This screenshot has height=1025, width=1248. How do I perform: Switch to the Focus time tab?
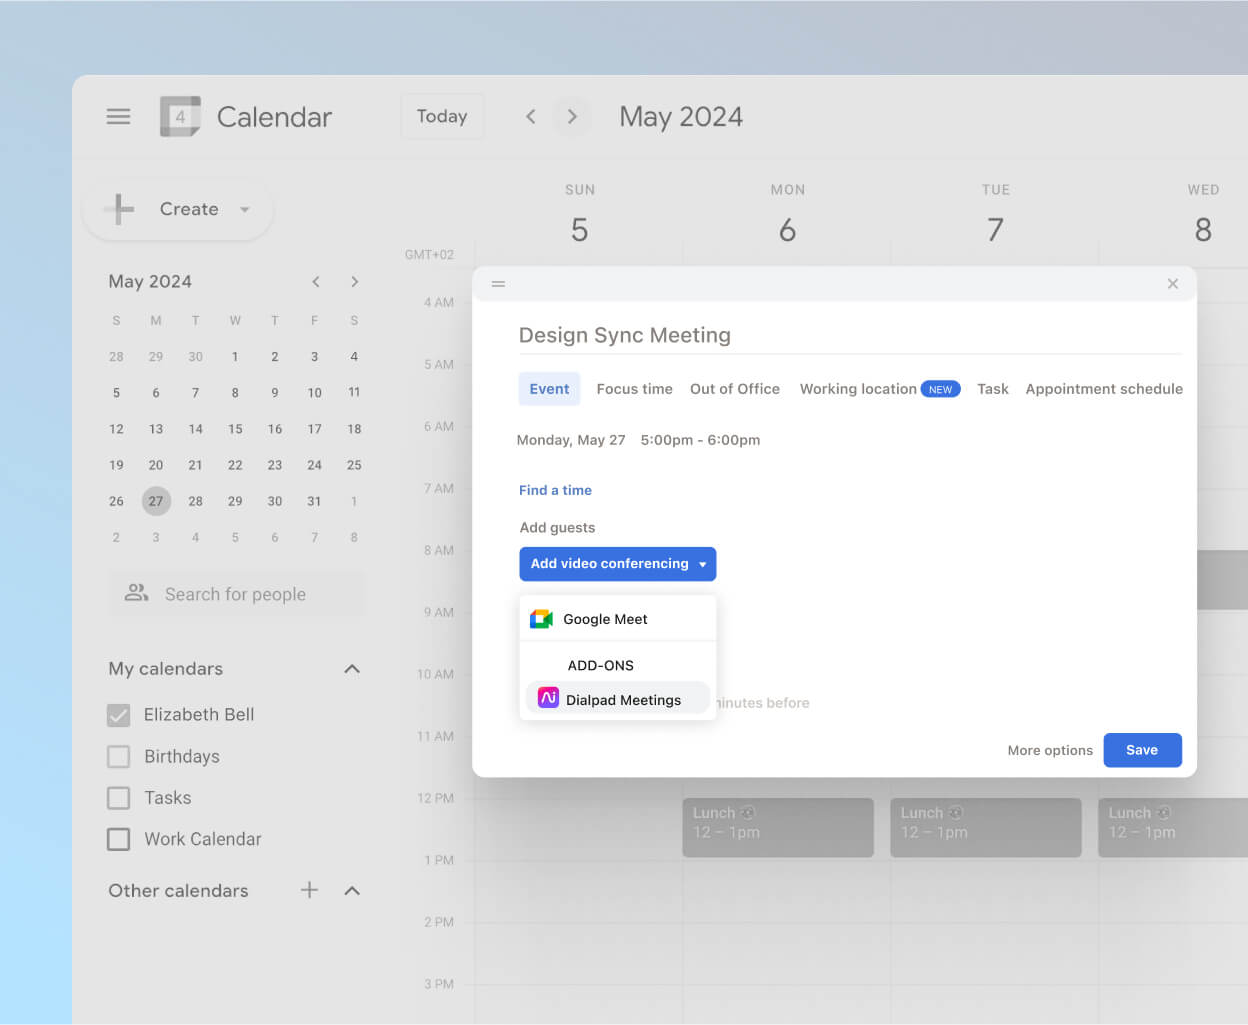tap(634, 389)
